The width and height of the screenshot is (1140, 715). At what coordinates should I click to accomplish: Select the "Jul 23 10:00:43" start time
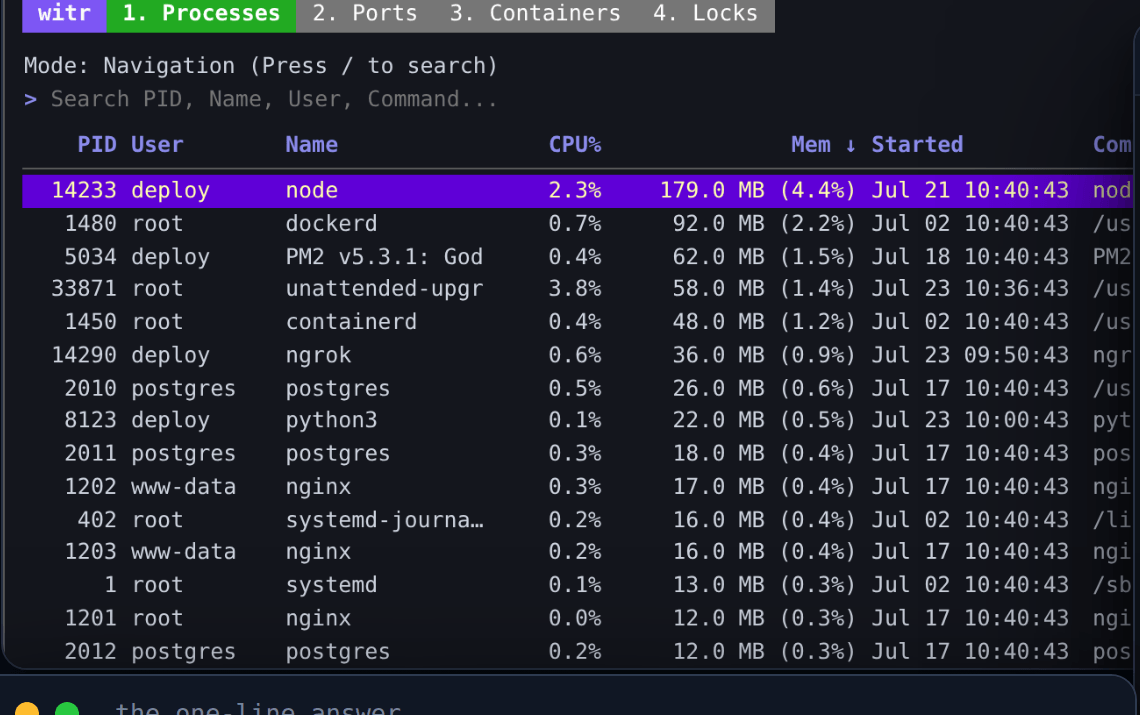[970, 420]
